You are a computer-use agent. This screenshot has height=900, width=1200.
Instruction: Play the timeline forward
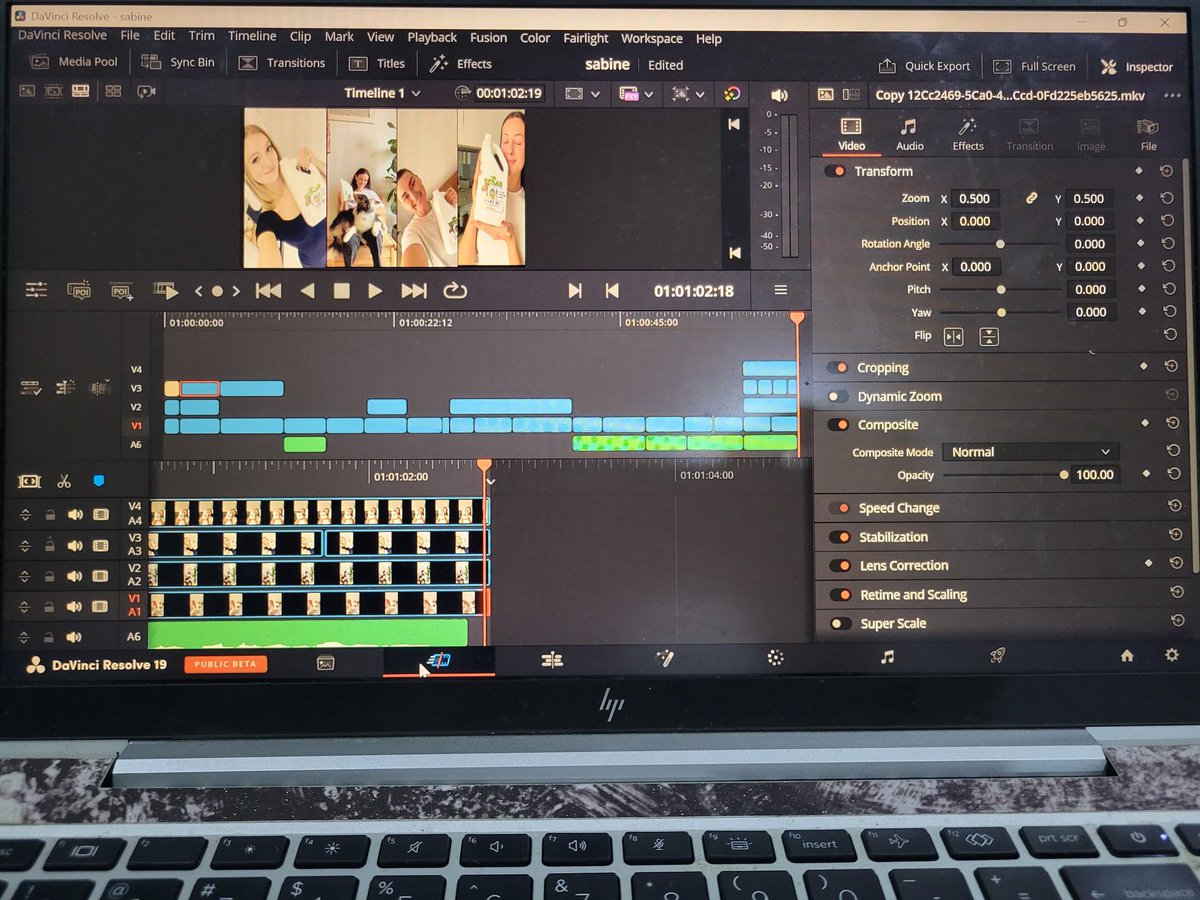pyautogui.click(x=375, y=291)
